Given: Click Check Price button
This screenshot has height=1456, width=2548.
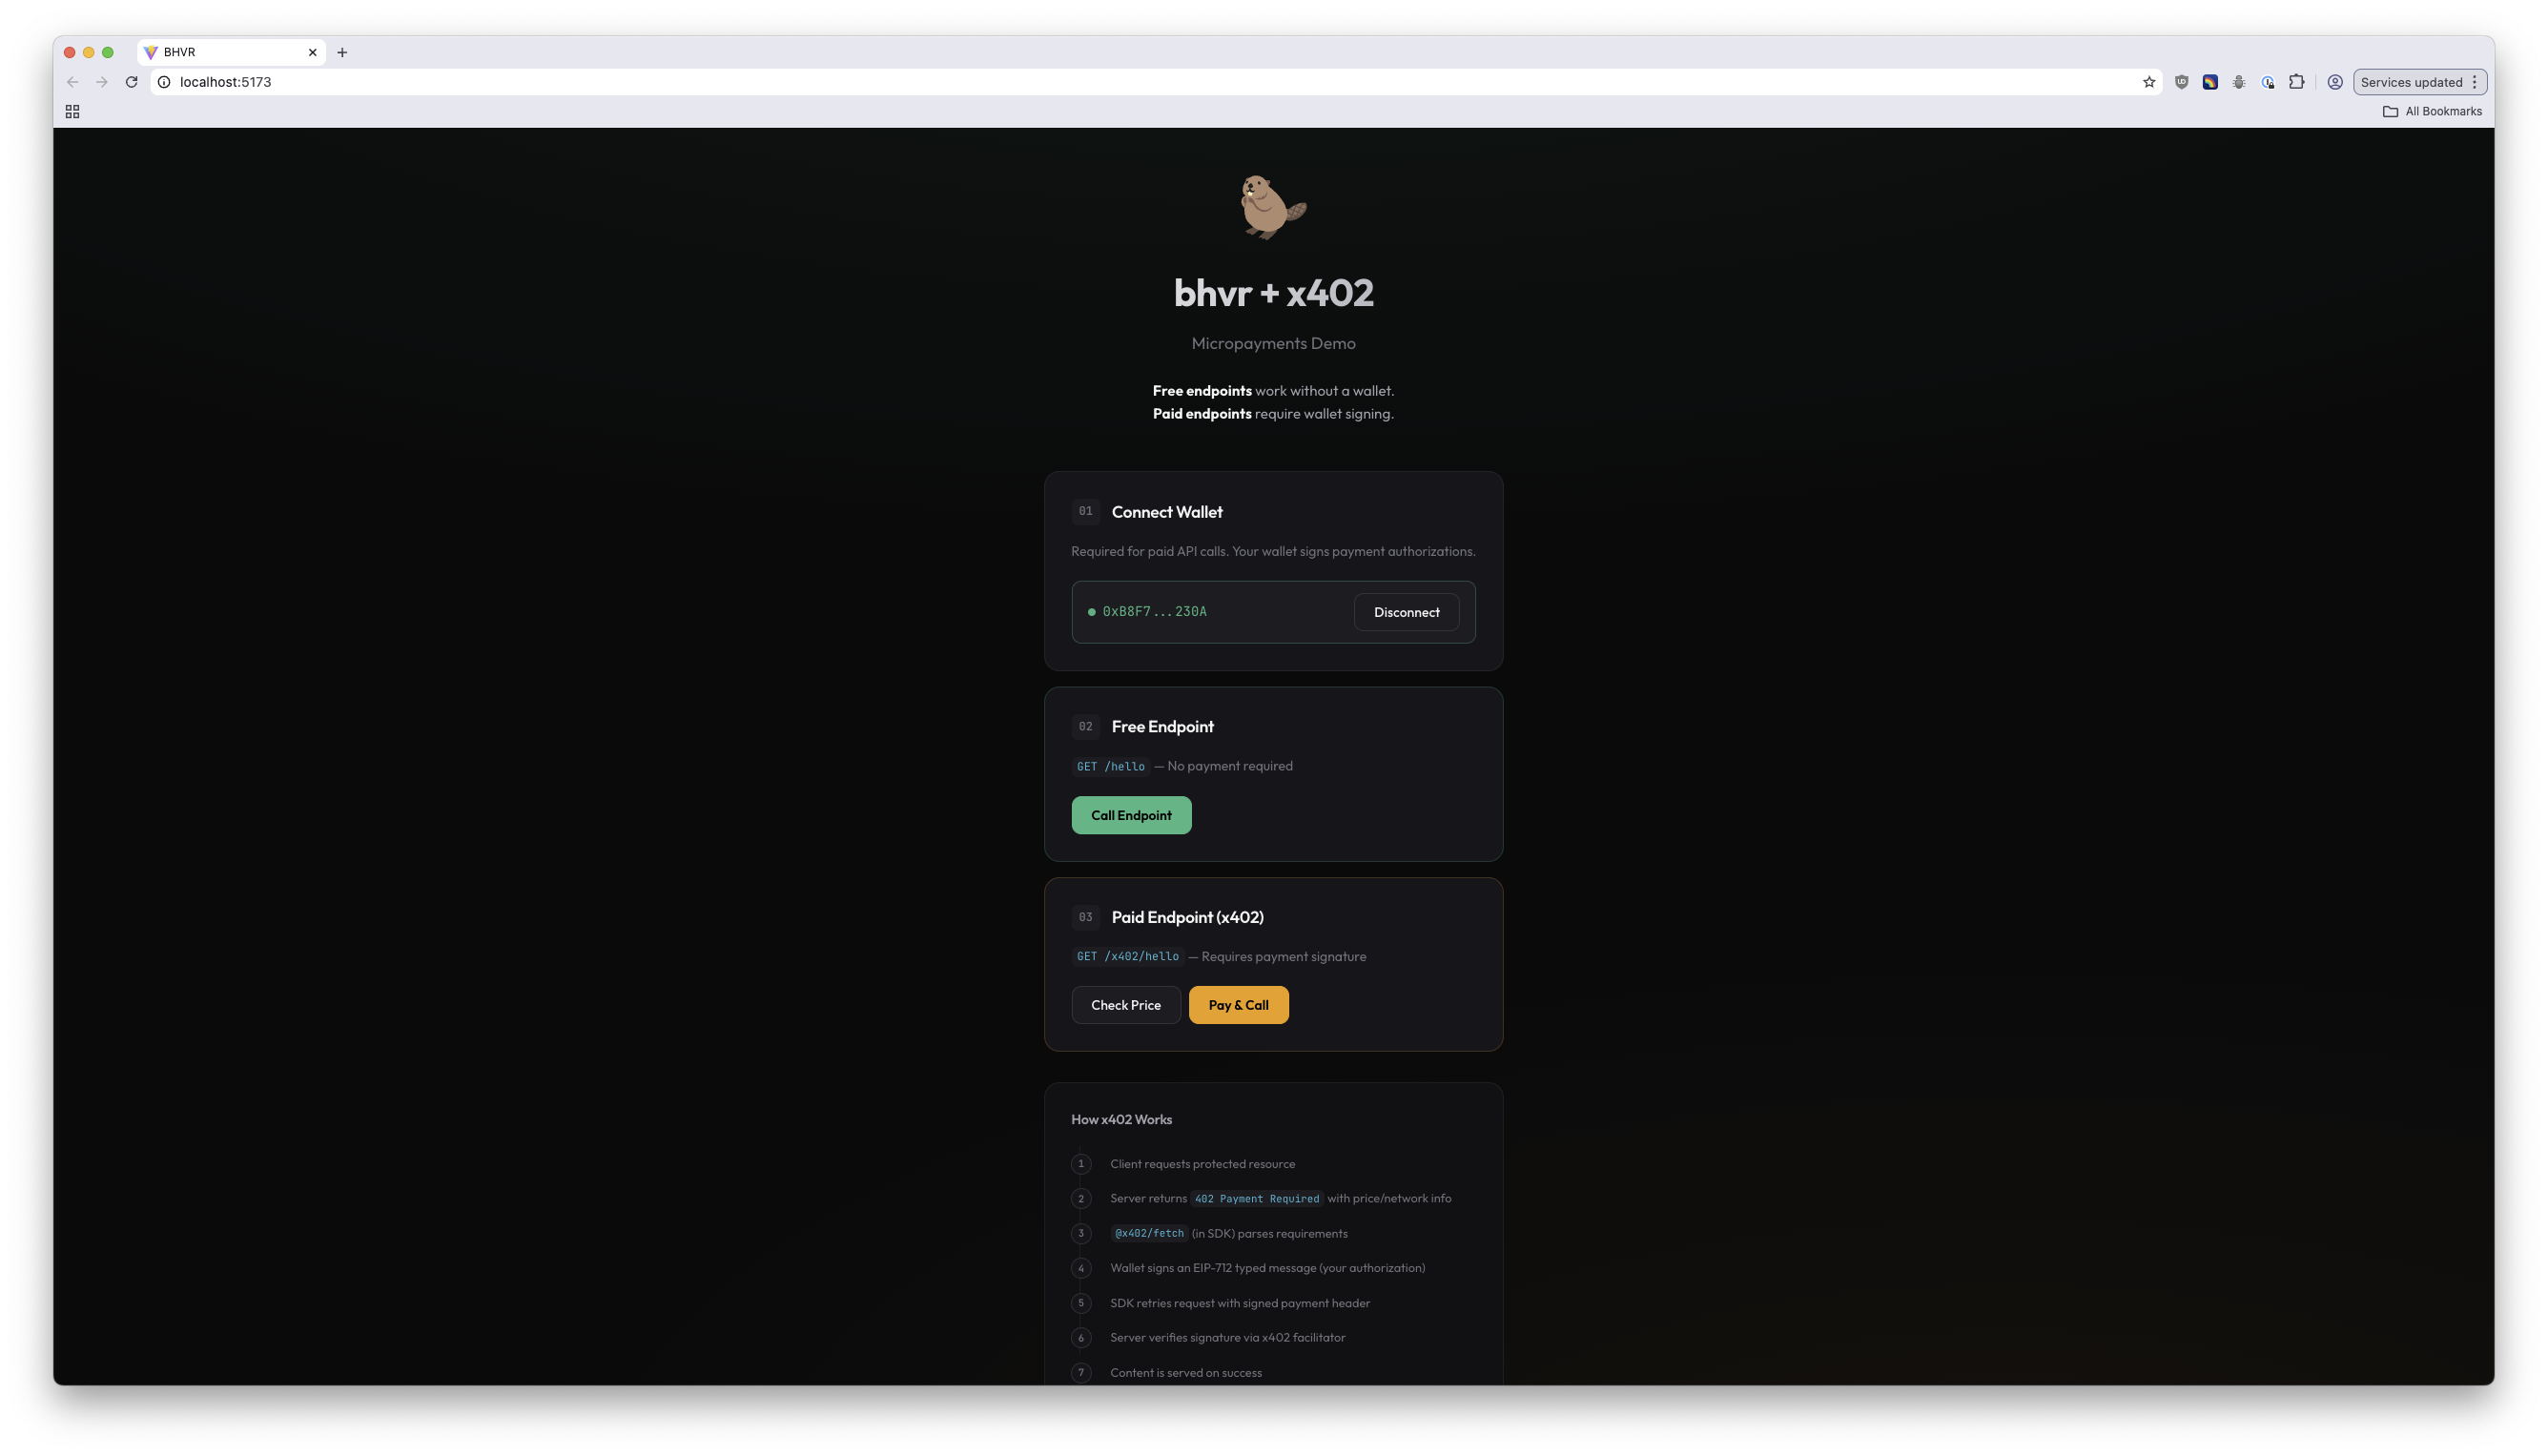Looking at the screenshot, I should 1126,1005.
